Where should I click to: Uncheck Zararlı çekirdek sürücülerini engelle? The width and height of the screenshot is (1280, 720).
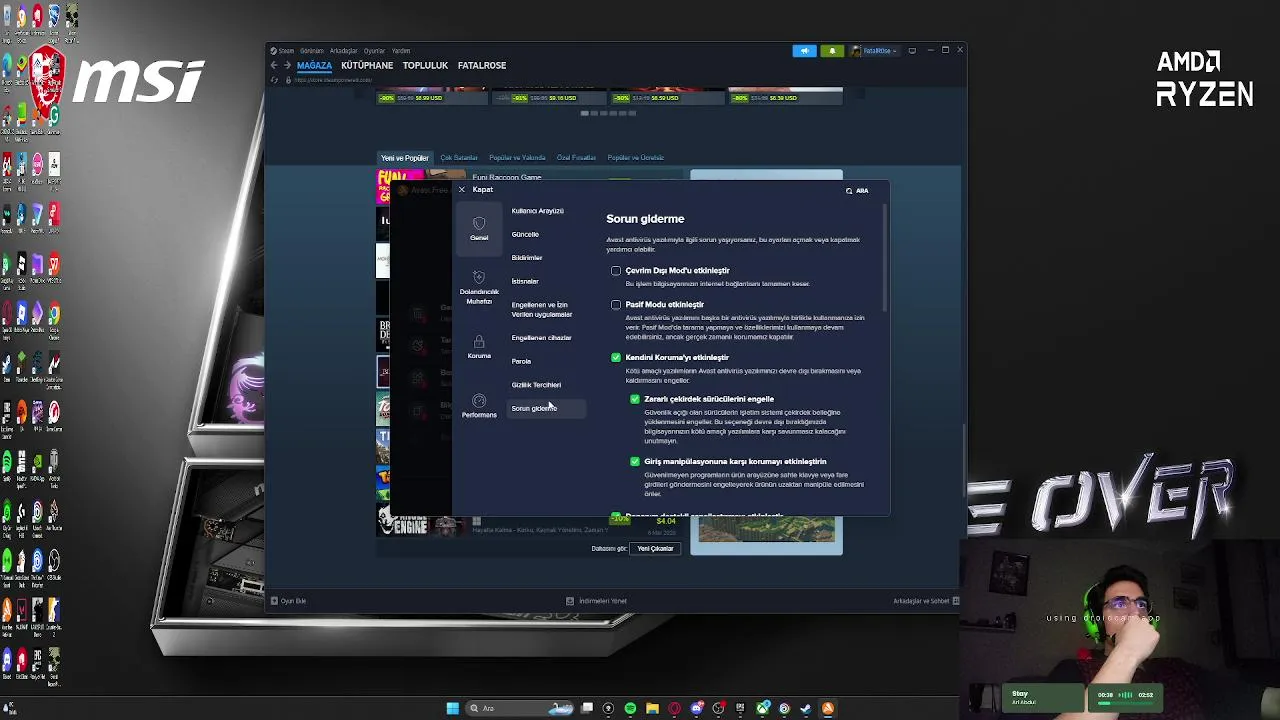tap(635, 399)
